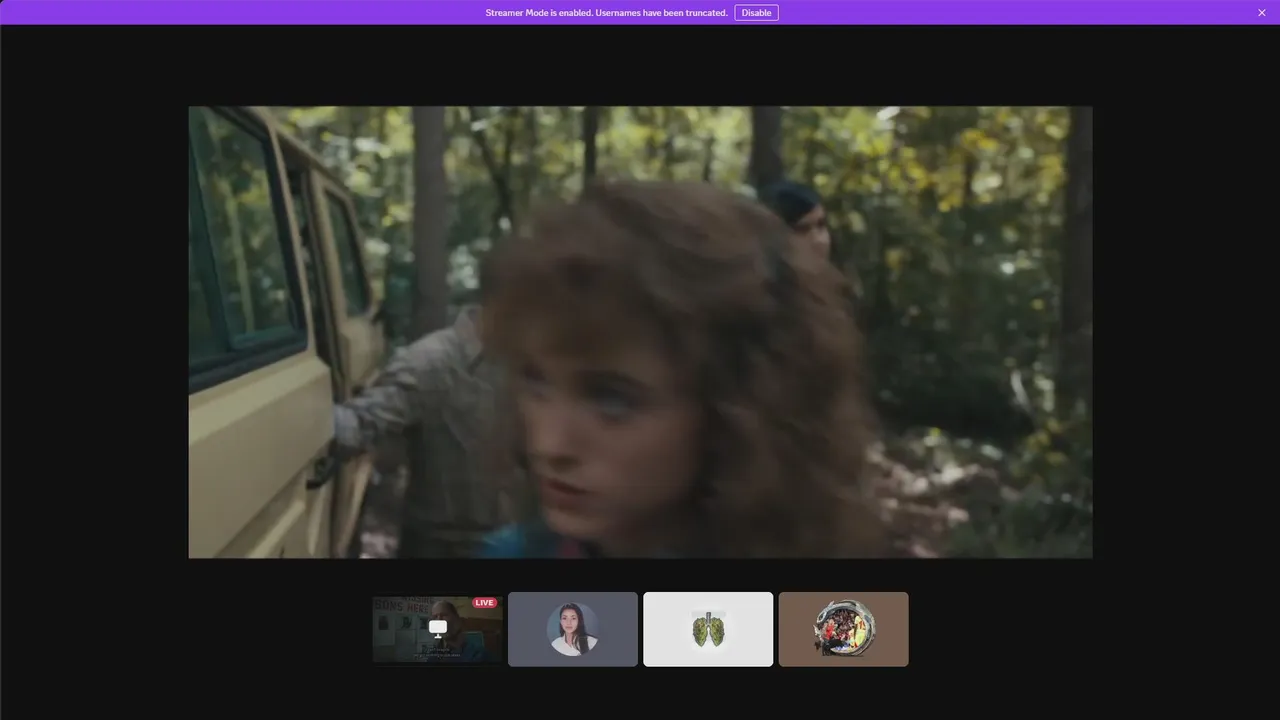This screenshot has width=1280, height=720.
Task: Click the red LIVE badge
Action: click(x=484, y=603)
